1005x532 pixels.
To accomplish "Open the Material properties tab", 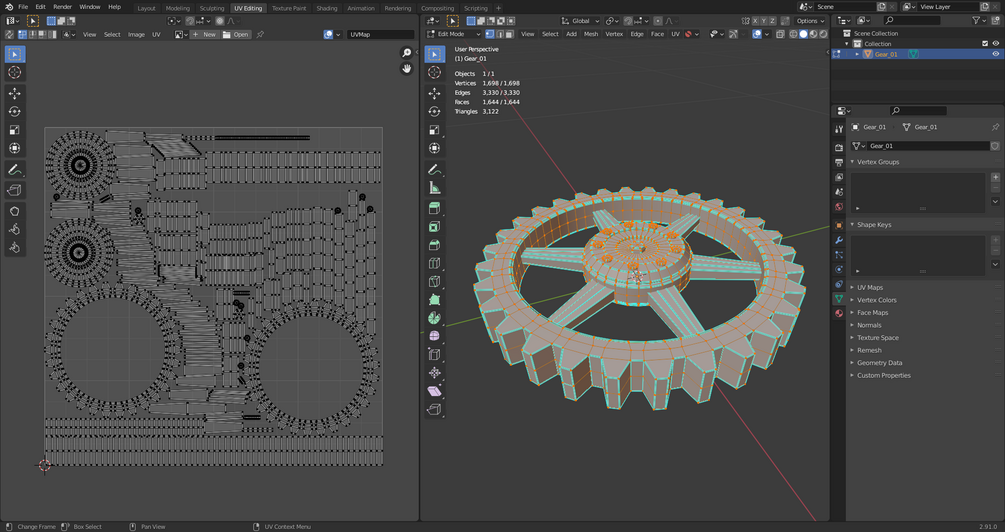I will pos(839,313).
